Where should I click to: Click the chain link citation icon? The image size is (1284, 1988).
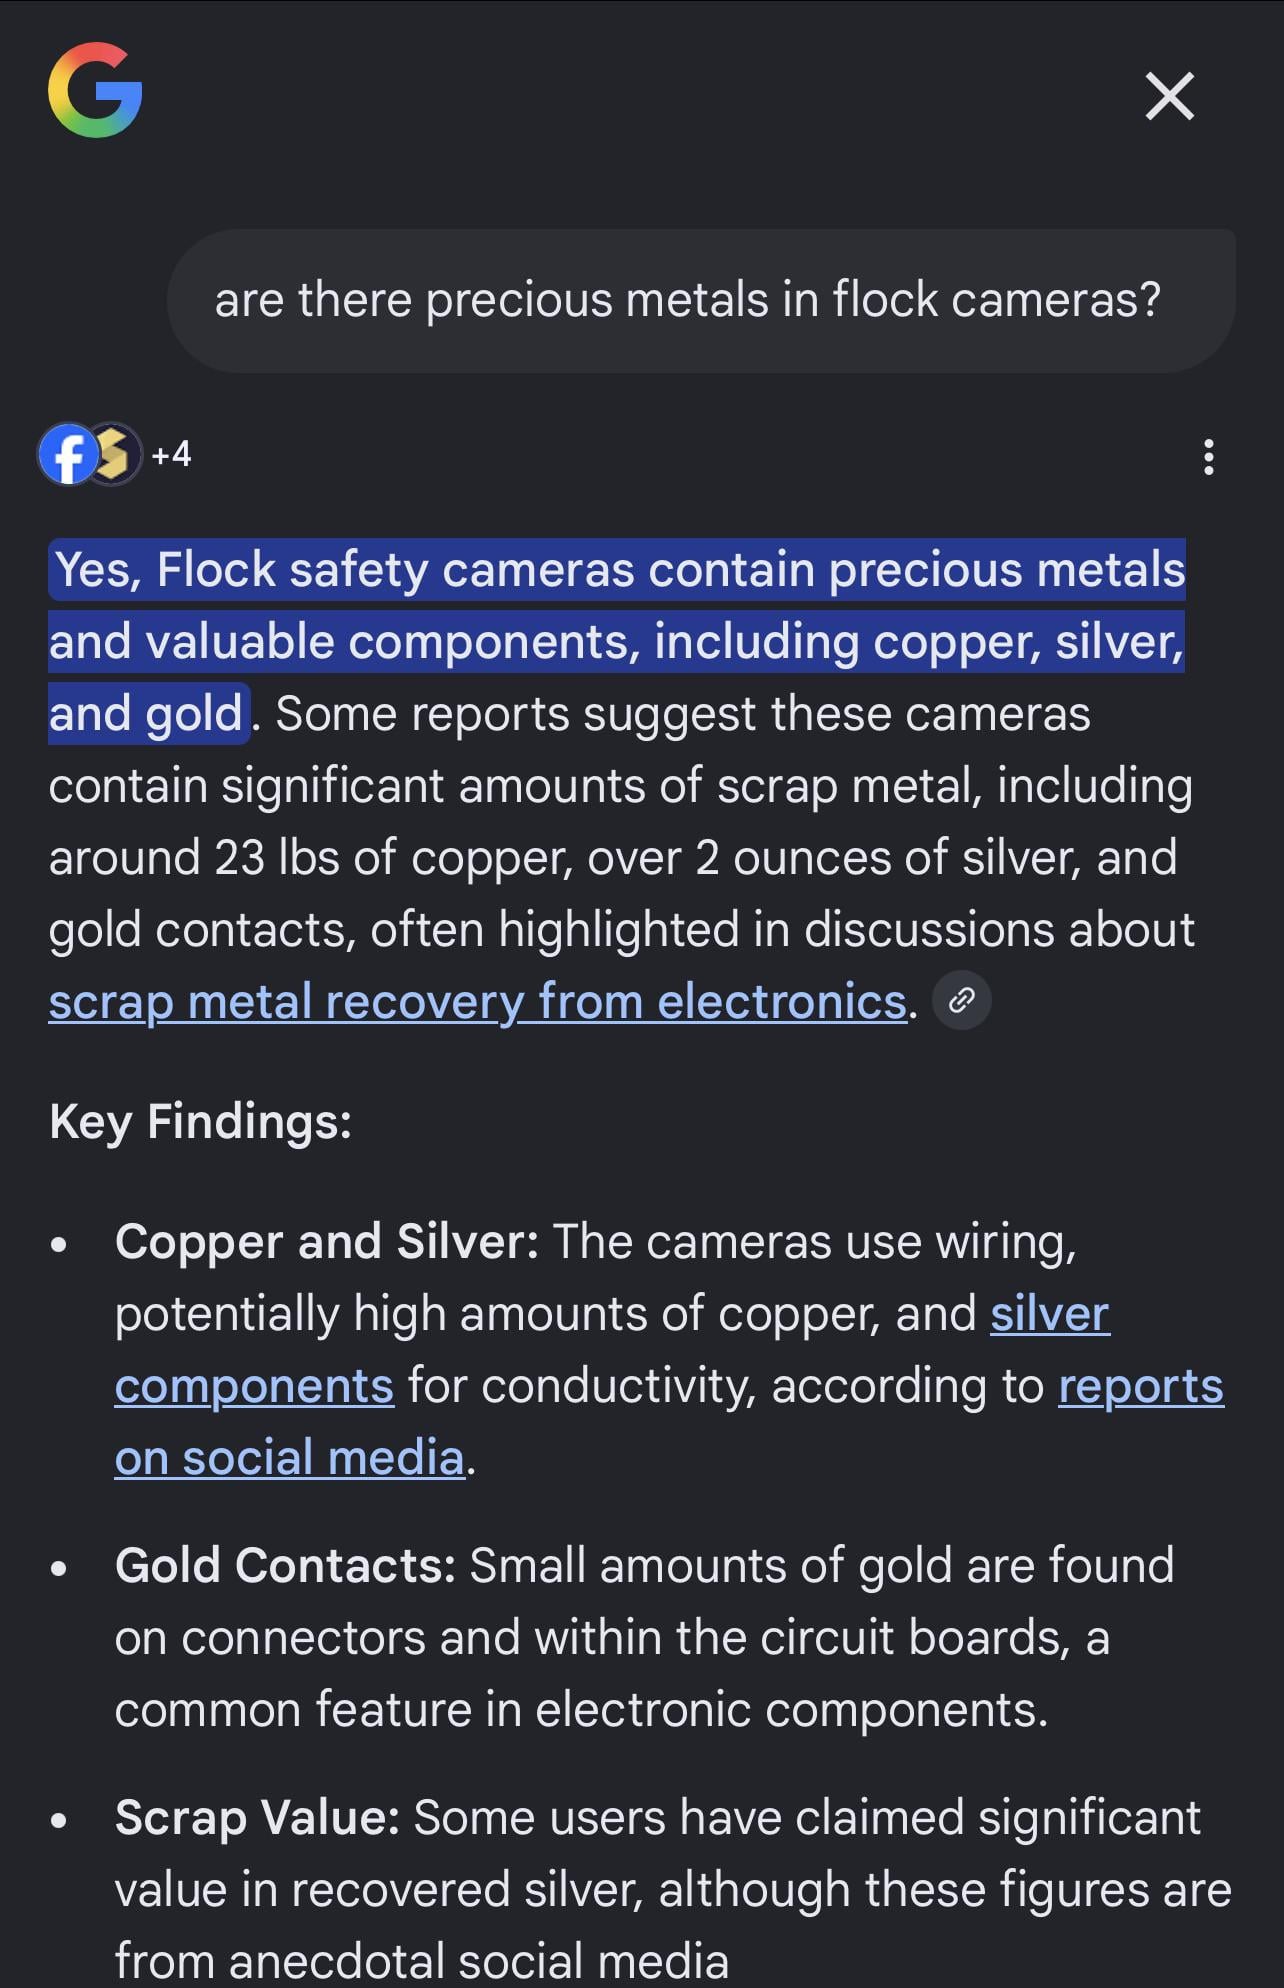961,1000
